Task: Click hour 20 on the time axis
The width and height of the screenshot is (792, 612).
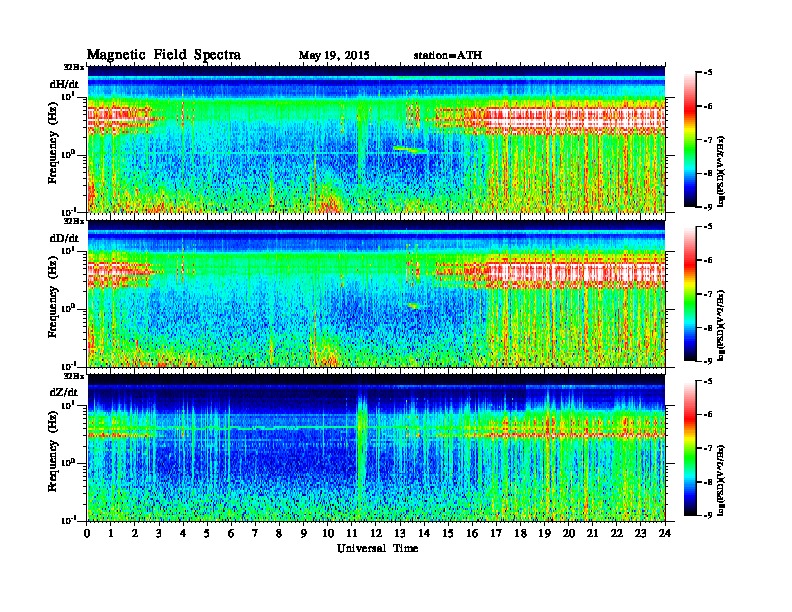Action: click(568, 533)
